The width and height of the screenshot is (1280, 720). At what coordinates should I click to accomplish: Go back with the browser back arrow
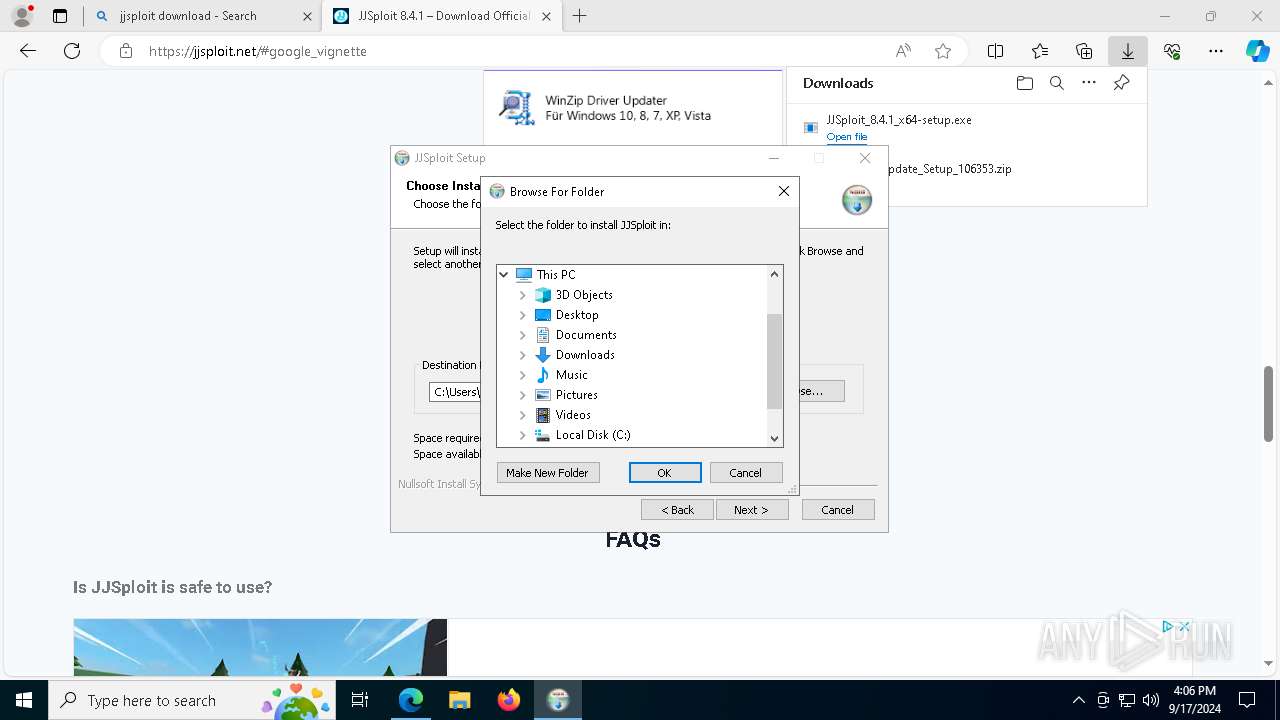click(x=28, y=51)
